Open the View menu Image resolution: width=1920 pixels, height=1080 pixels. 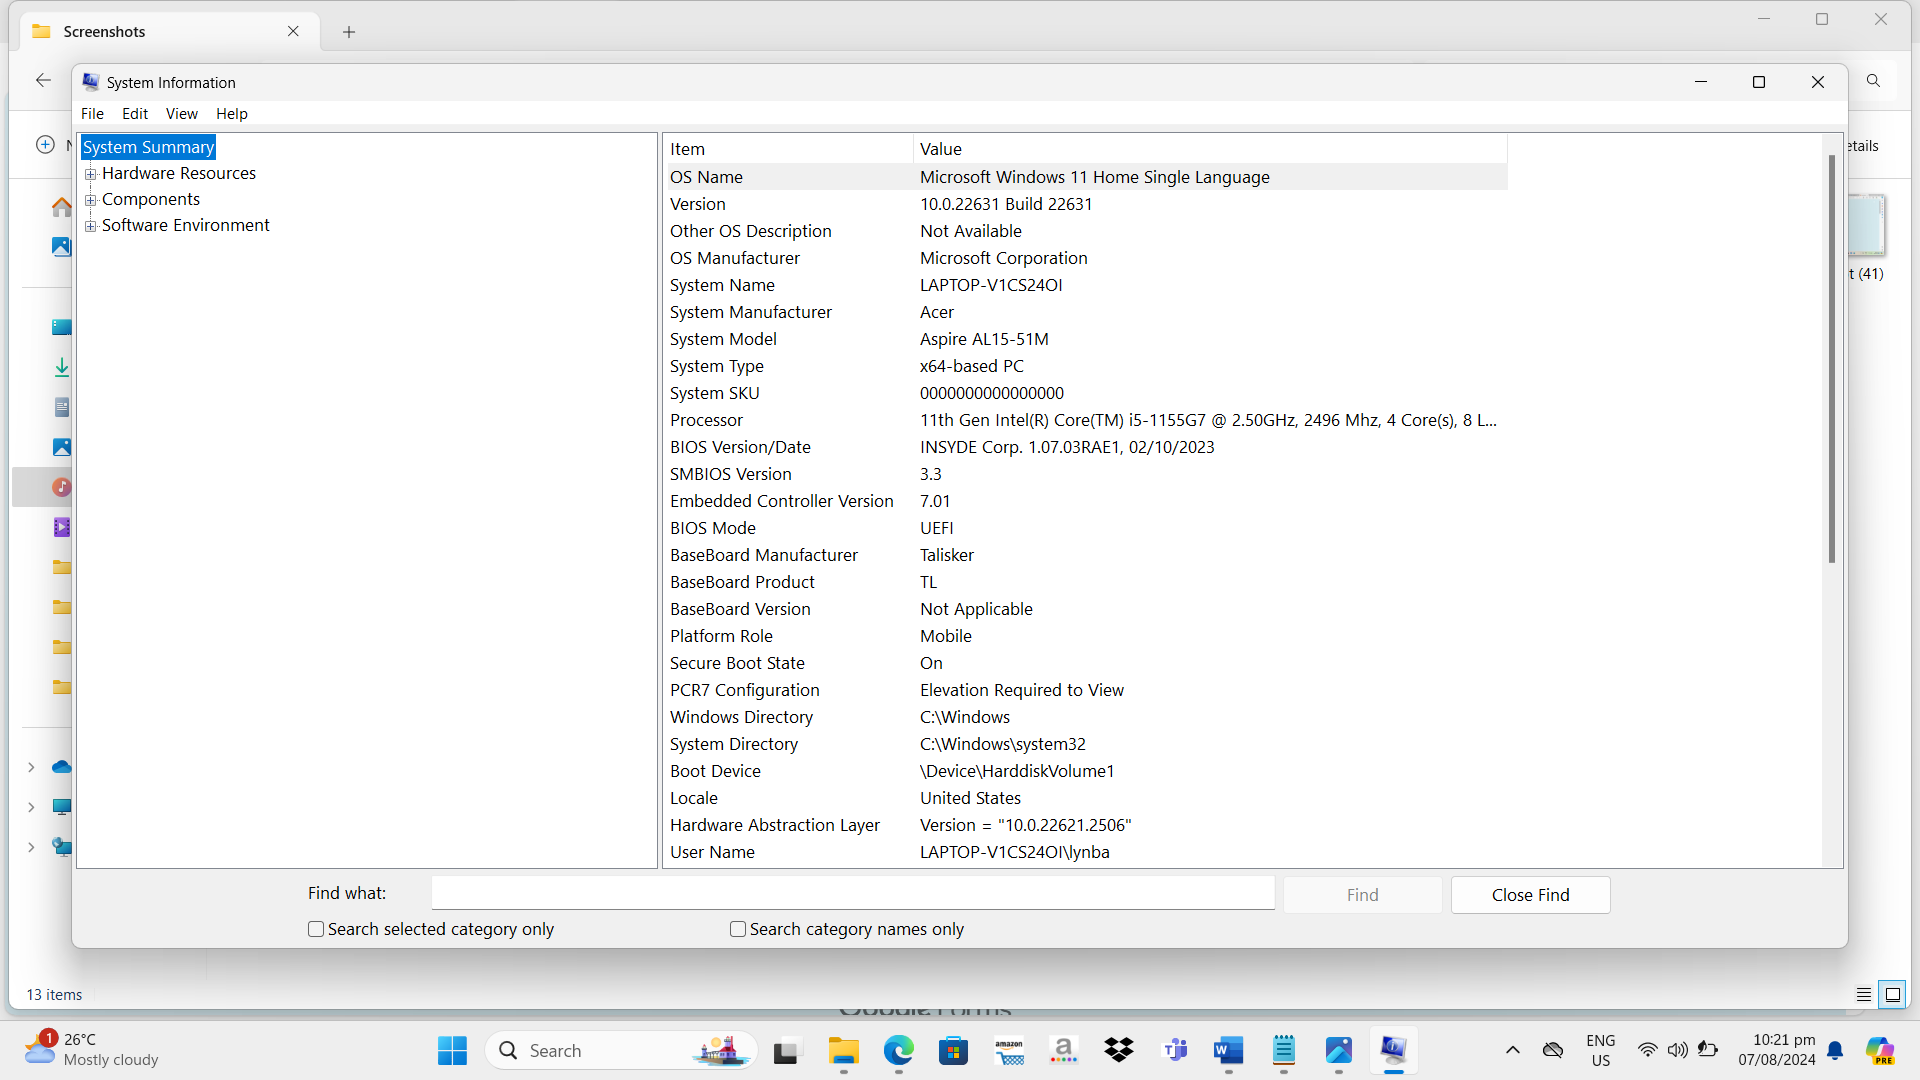[181, 114]
